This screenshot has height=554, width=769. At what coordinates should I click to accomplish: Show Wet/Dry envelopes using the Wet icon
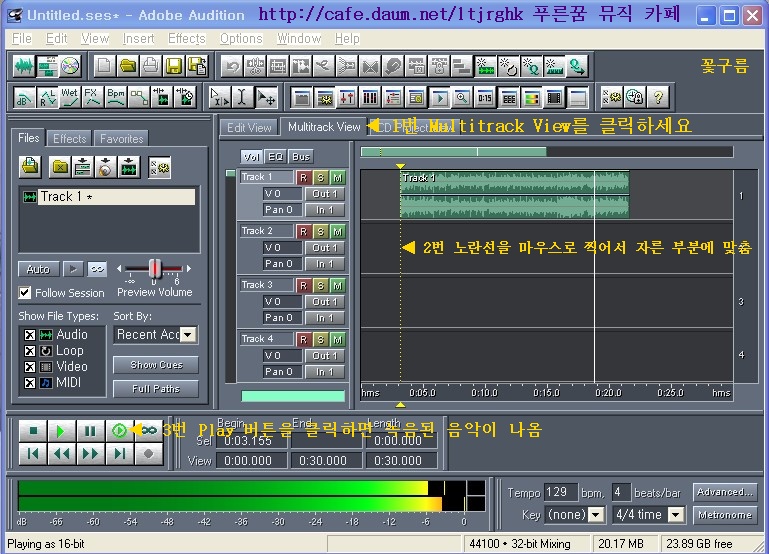pos(70,97)
